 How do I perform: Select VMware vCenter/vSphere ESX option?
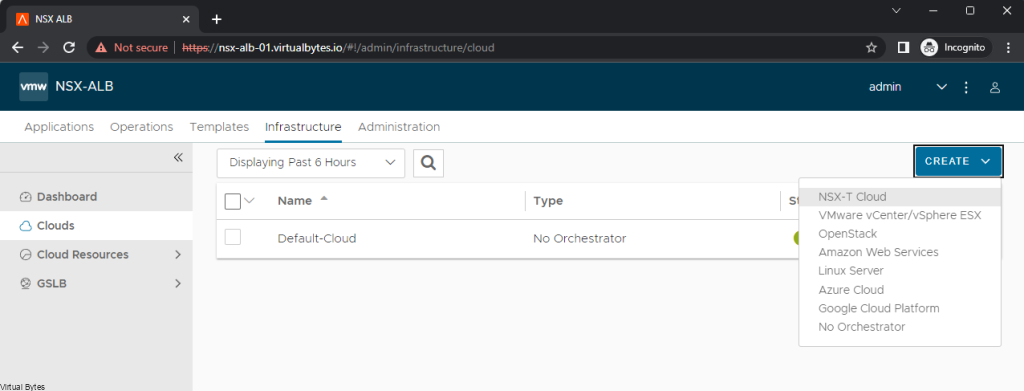click(x=900, y=215)
